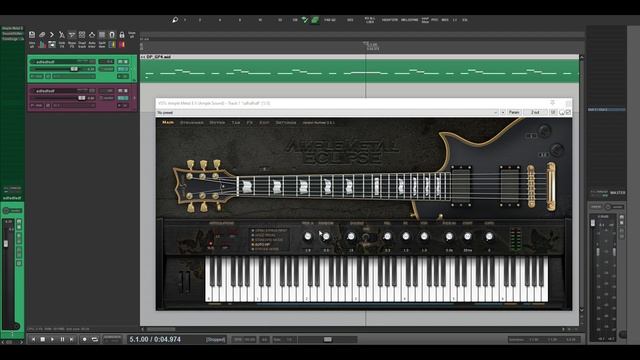
Task: Click the pitch wheel left of keyboard
Action: [x=181, y=282]
